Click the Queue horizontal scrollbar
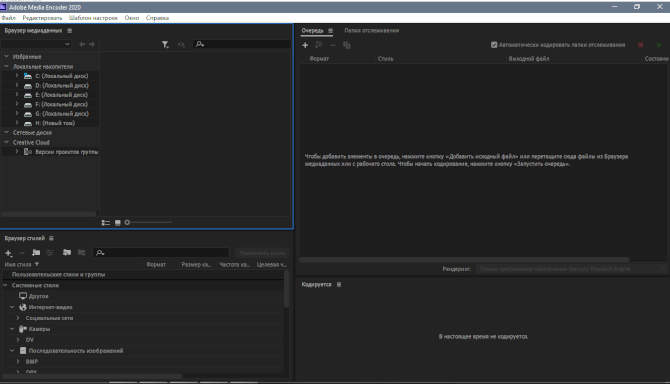670x384 pixels. tap(464, 259)
